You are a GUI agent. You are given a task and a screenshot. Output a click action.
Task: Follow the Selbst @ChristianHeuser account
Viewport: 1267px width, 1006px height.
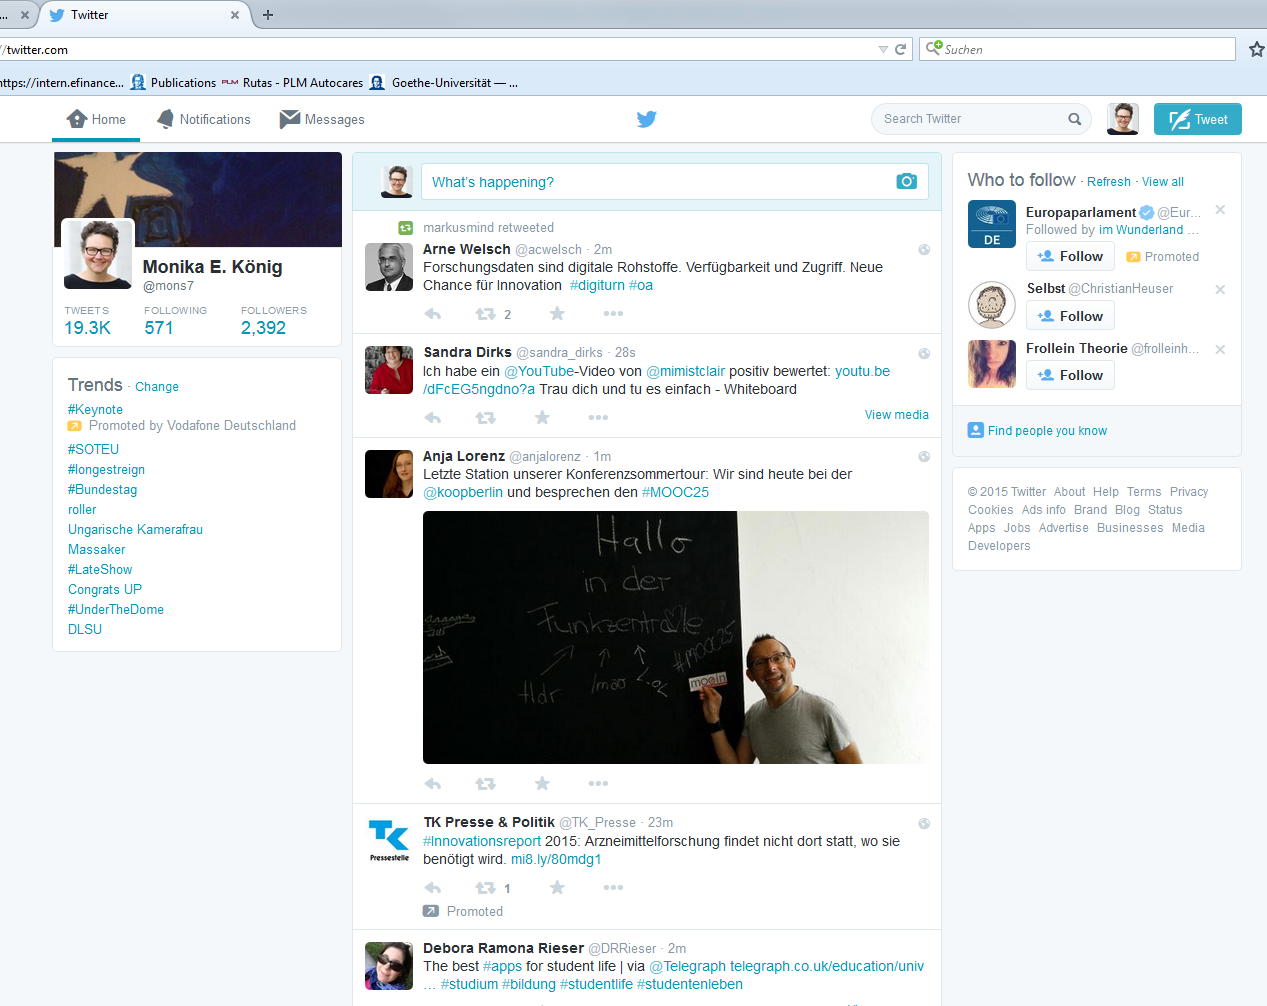tap(1070, 316)
